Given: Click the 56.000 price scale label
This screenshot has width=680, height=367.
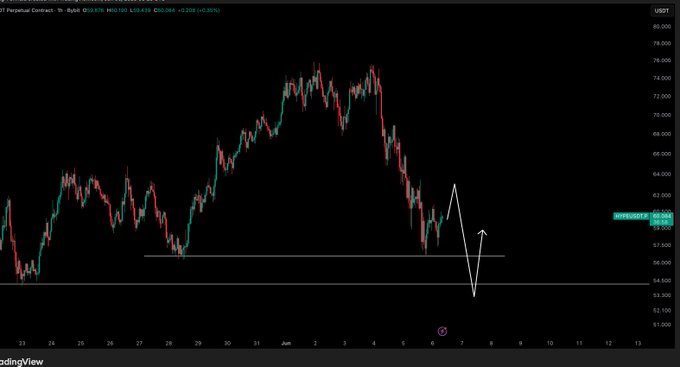Looking at the screenshot, I should (662, 263).
